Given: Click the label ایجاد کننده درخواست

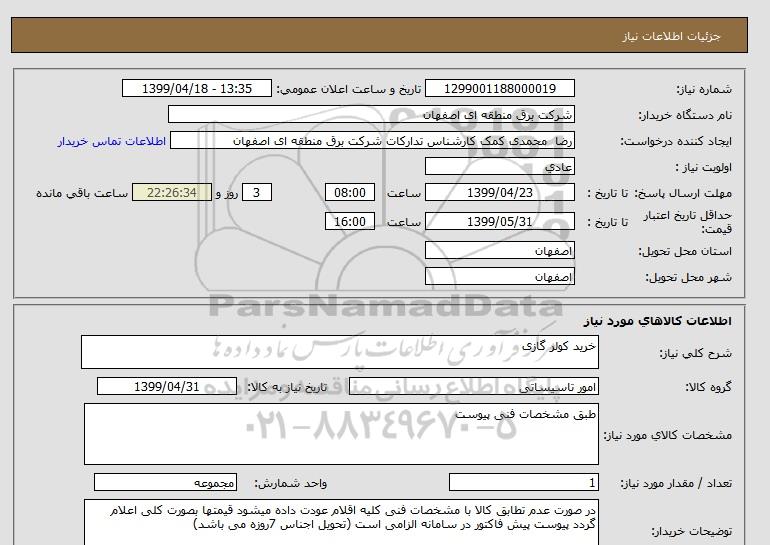Looking at the screenshot, I should click(x=676, y=141).
